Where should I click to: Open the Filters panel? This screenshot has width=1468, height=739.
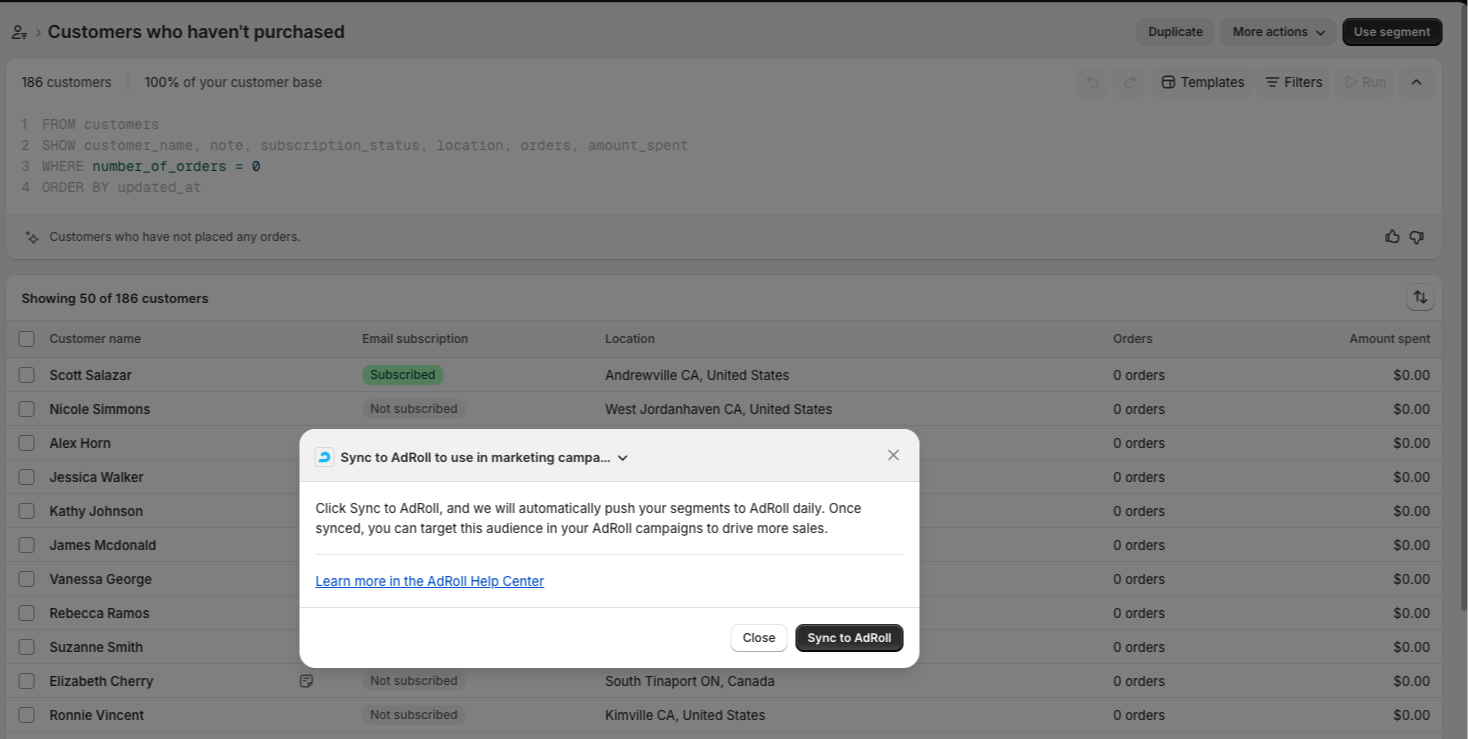click(x=1293, y=82)
